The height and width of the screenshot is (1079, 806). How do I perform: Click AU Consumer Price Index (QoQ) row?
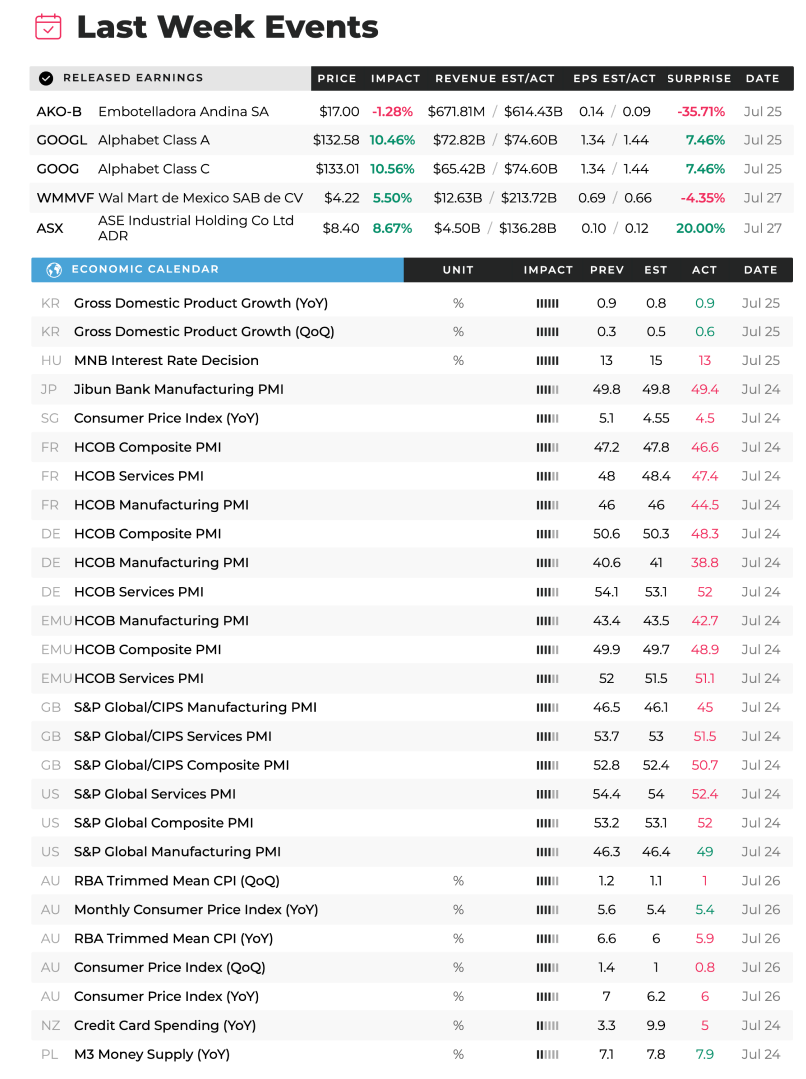[412, 968]
